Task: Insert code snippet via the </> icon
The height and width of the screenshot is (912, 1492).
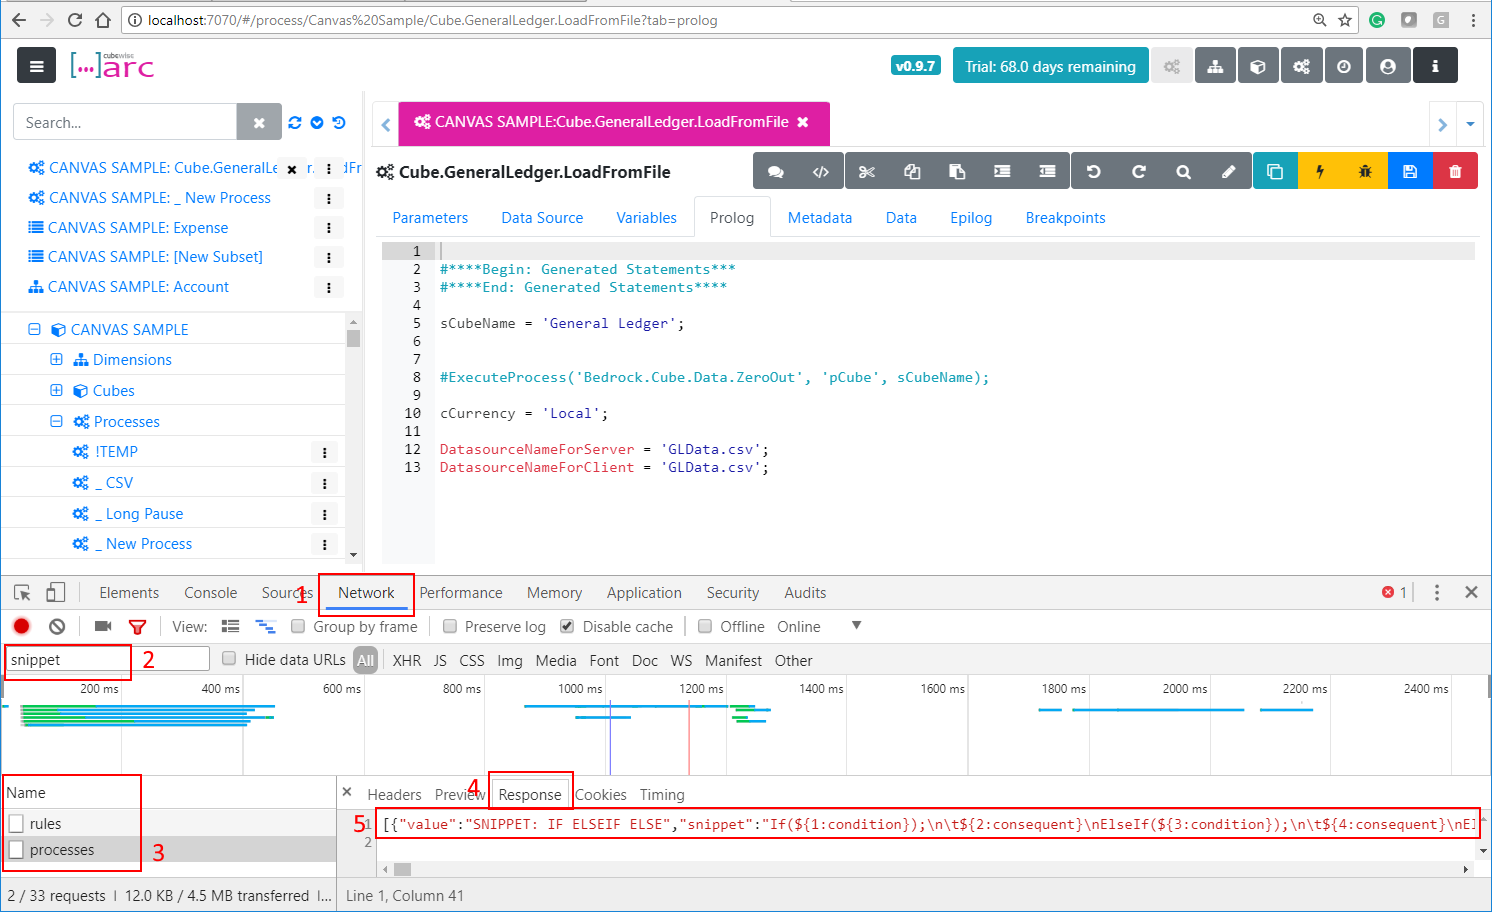Action: click(821, 171)
